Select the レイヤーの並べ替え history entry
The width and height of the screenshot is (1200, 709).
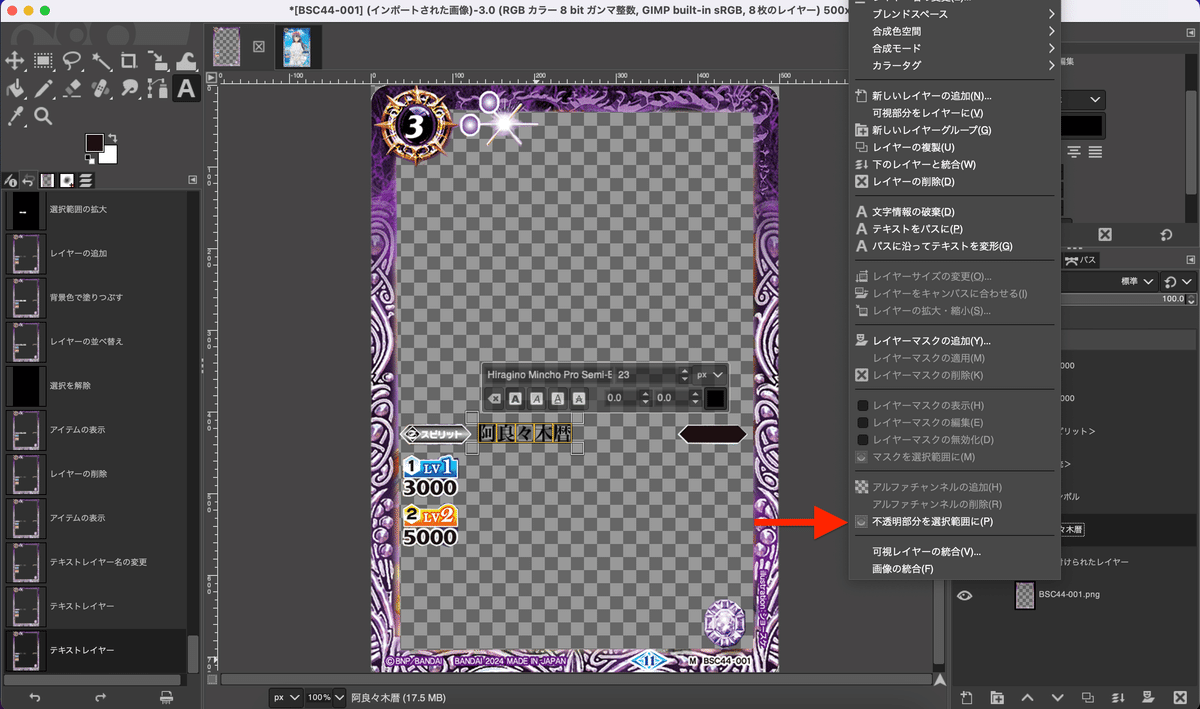(x=93, y=342)
